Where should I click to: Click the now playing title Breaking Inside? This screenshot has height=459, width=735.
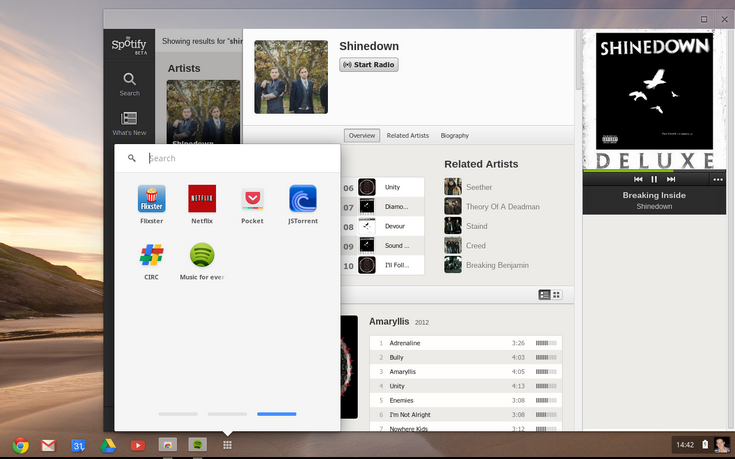coord(654,196)
